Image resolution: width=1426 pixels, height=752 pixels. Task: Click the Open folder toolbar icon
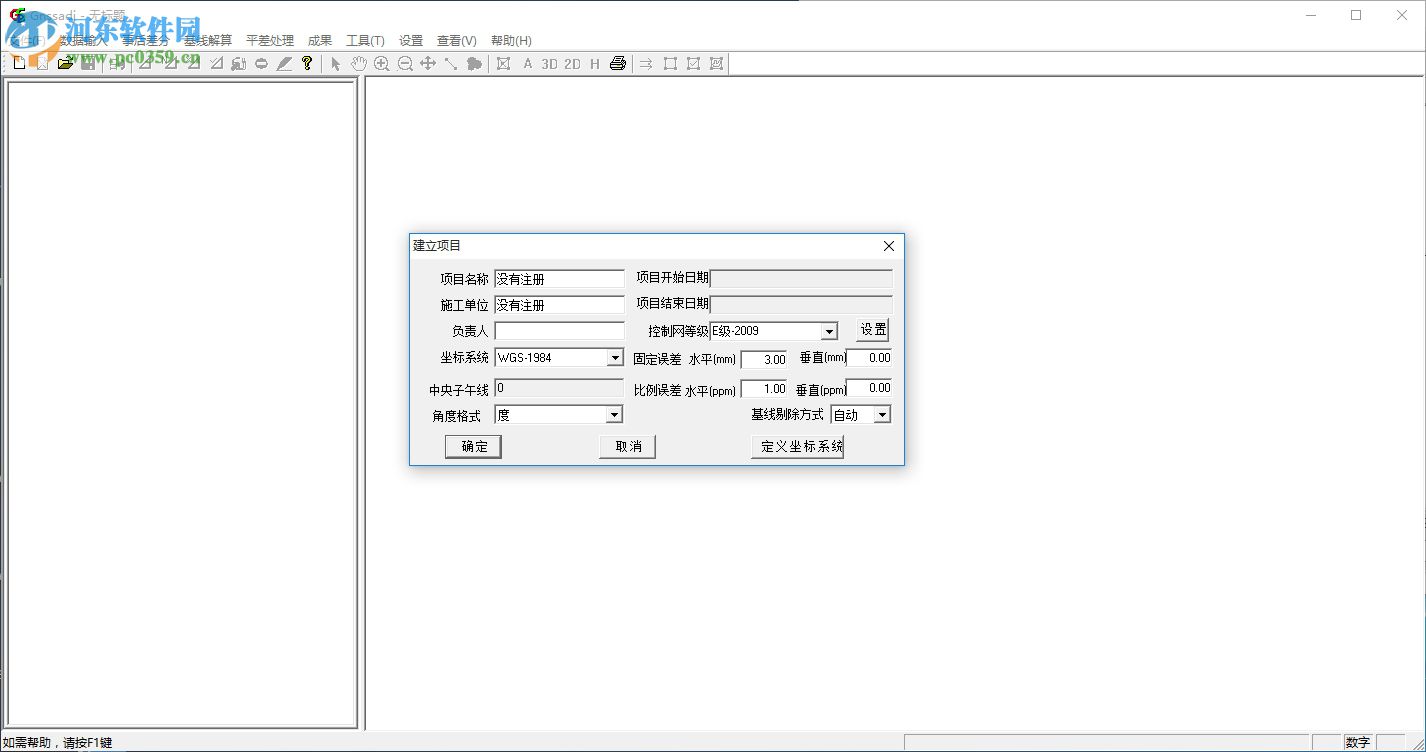[x=65, y=64]
